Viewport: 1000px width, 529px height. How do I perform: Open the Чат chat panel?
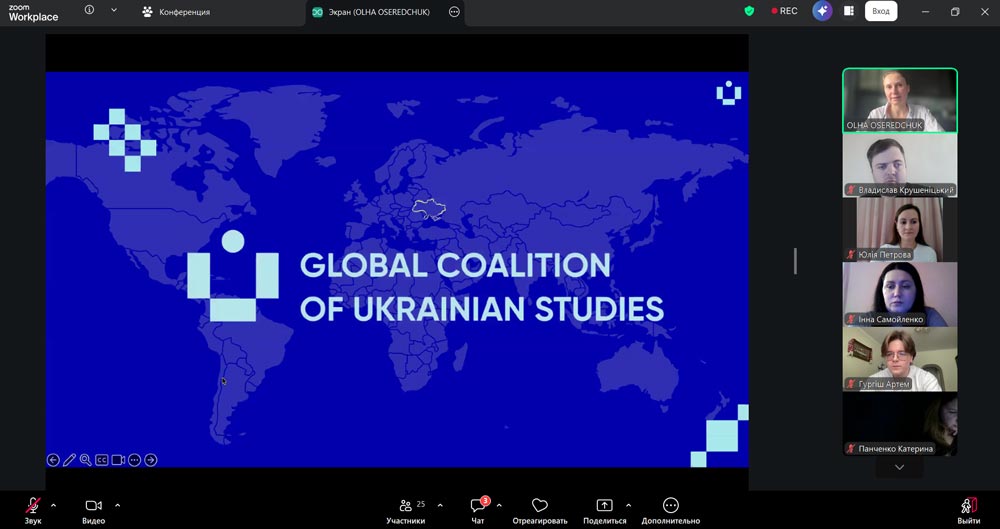[x=478, y=507]
